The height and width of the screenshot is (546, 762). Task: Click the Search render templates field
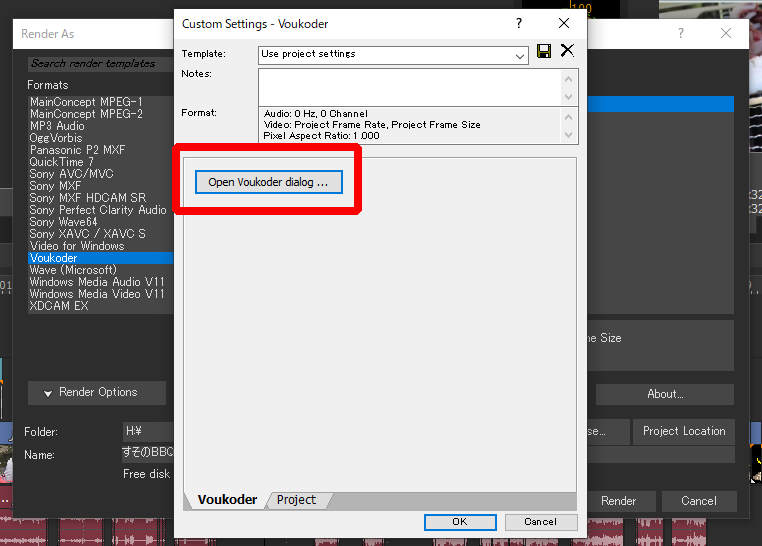point(100,63)
